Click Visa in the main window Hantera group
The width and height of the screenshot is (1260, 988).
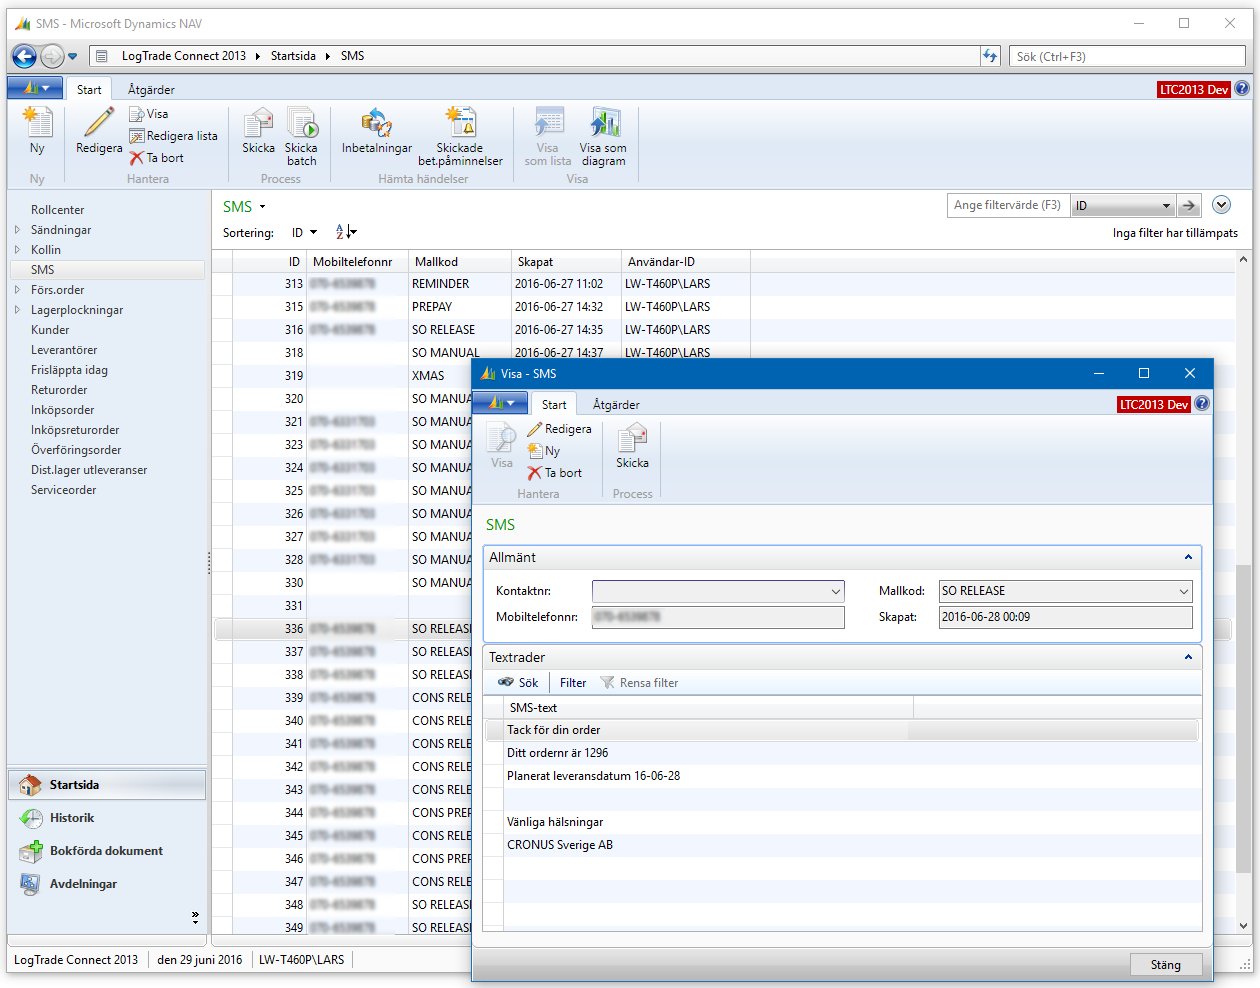pos(149,114)
